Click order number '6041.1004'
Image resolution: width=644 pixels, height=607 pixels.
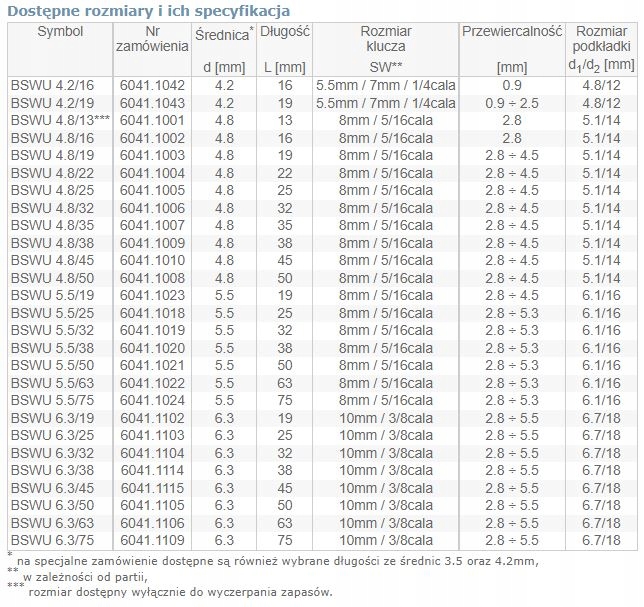tap(152, 173)
